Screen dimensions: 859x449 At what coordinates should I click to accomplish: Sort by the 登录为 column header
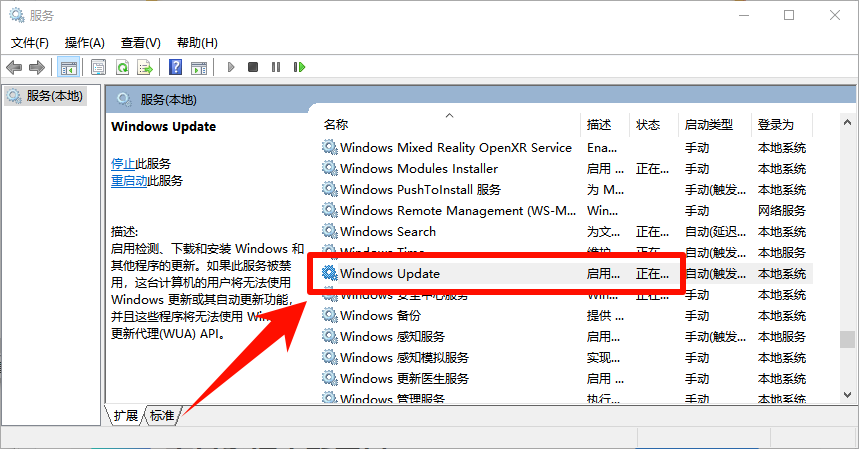tap(776, 125)
